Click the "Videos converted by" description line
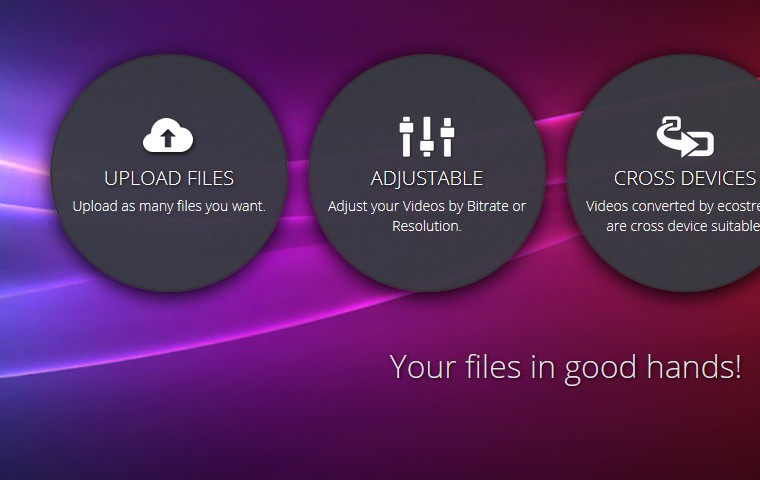Viewport: 760px width, 480px height. 672,207
